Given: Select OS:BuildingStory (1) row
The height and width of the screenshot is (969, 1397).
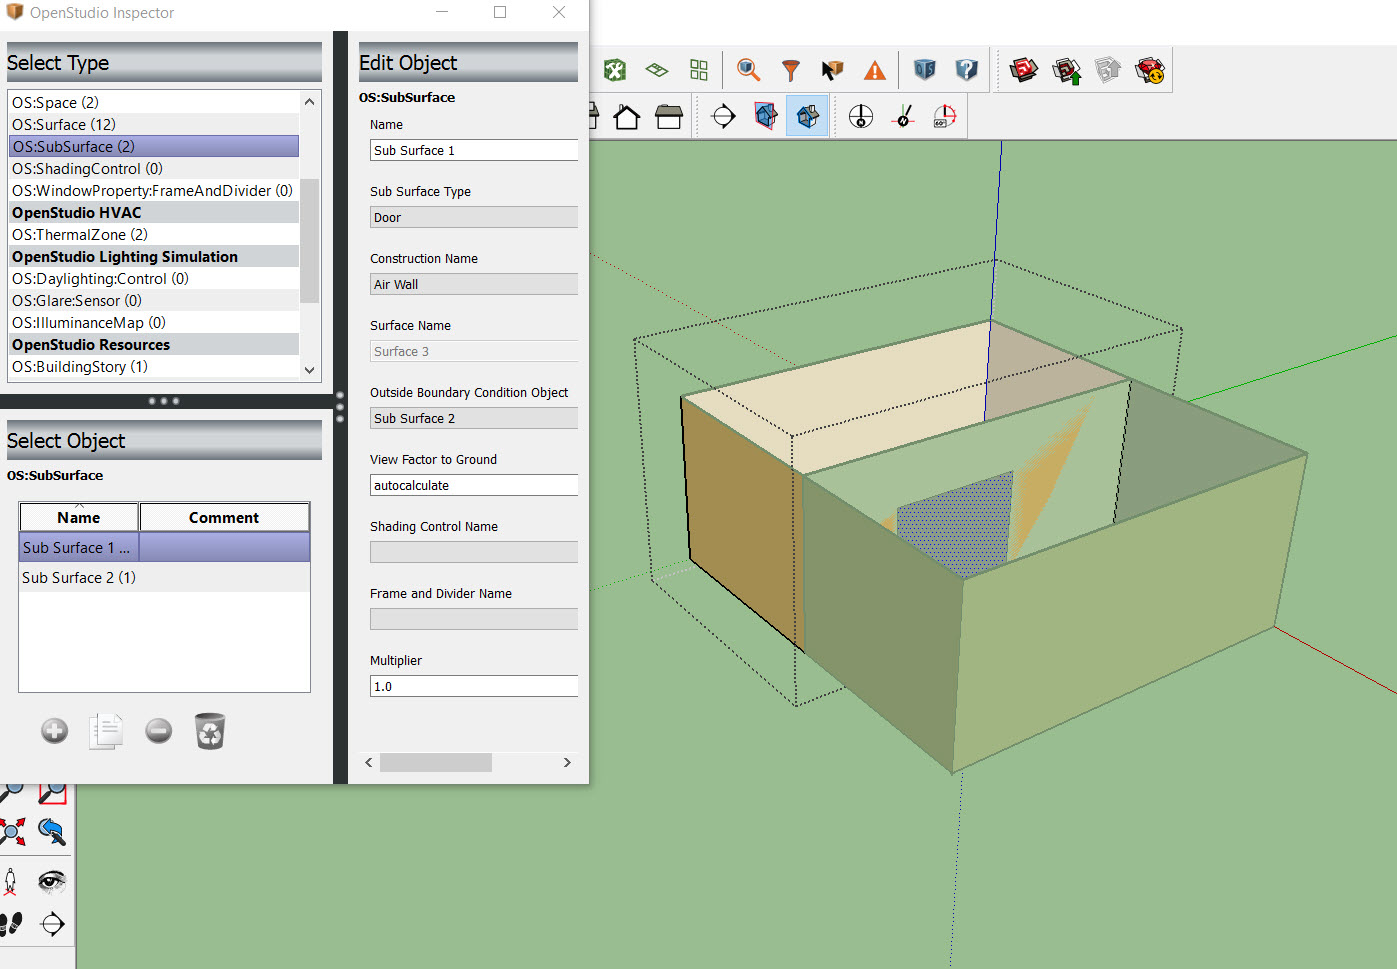Looking at the screenshot, I should click(154, 366).
